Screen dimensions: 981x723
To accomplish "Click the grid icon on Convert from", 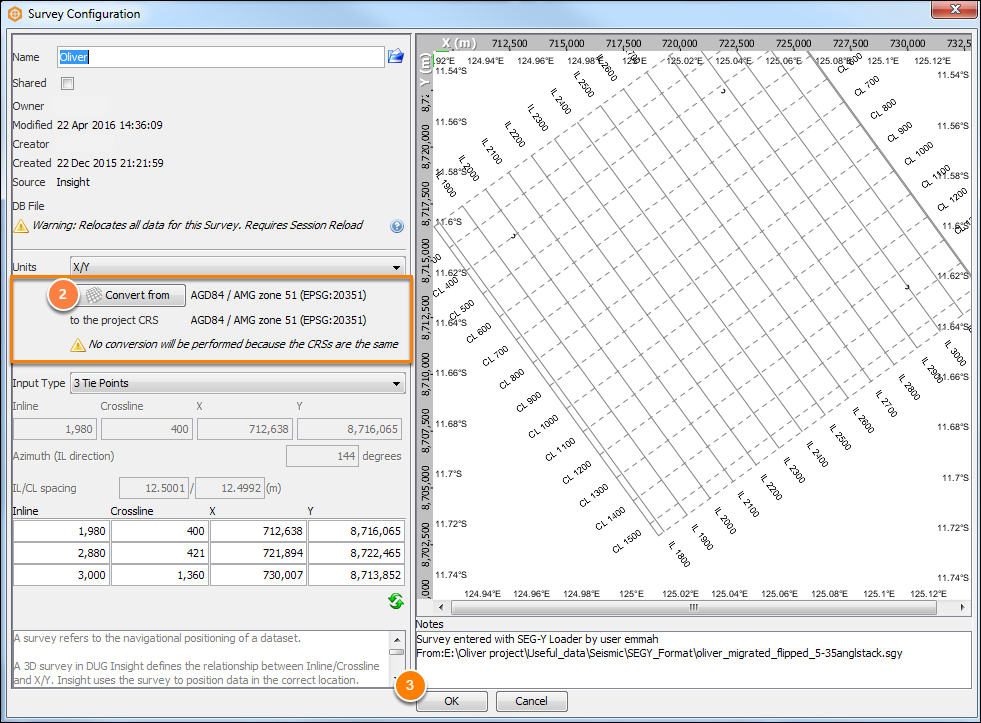I will click(94, 295).
